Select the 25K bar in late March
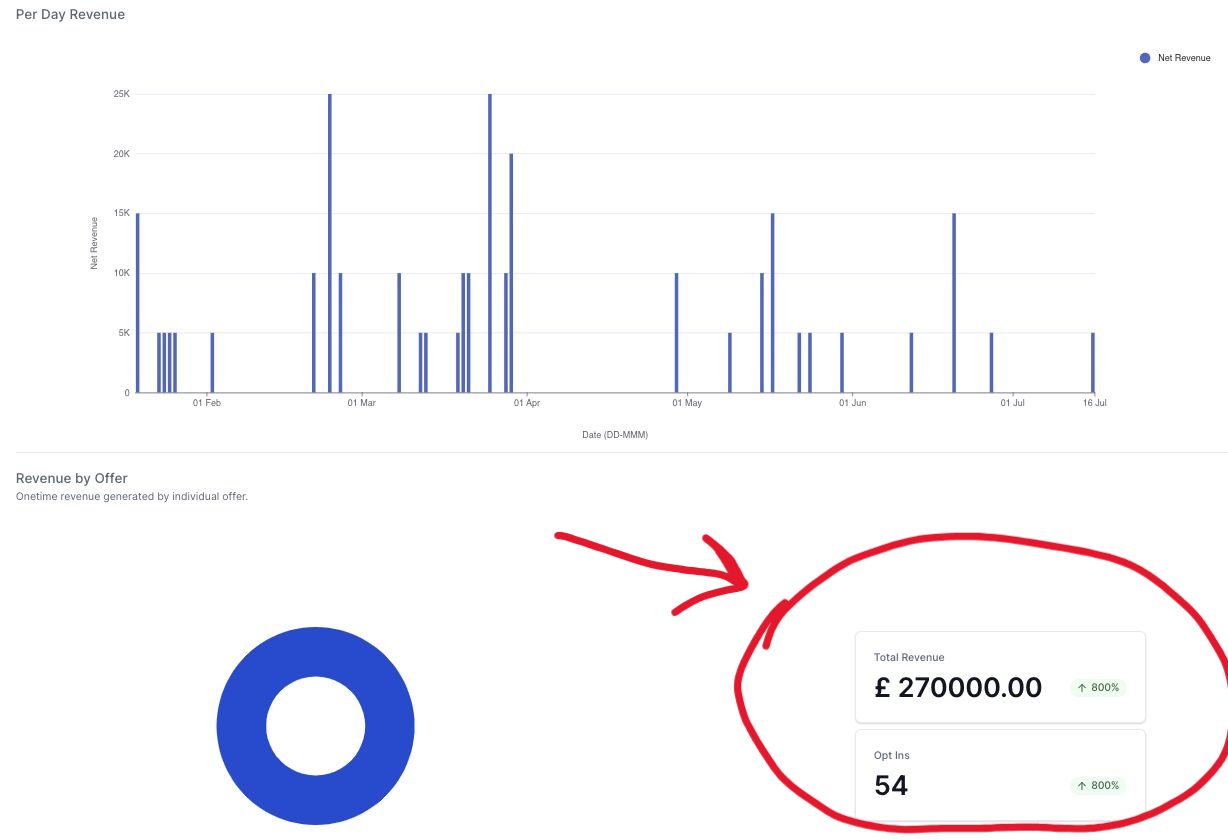Viewport: 1228px width, 840px height. (x=490, y=243)
